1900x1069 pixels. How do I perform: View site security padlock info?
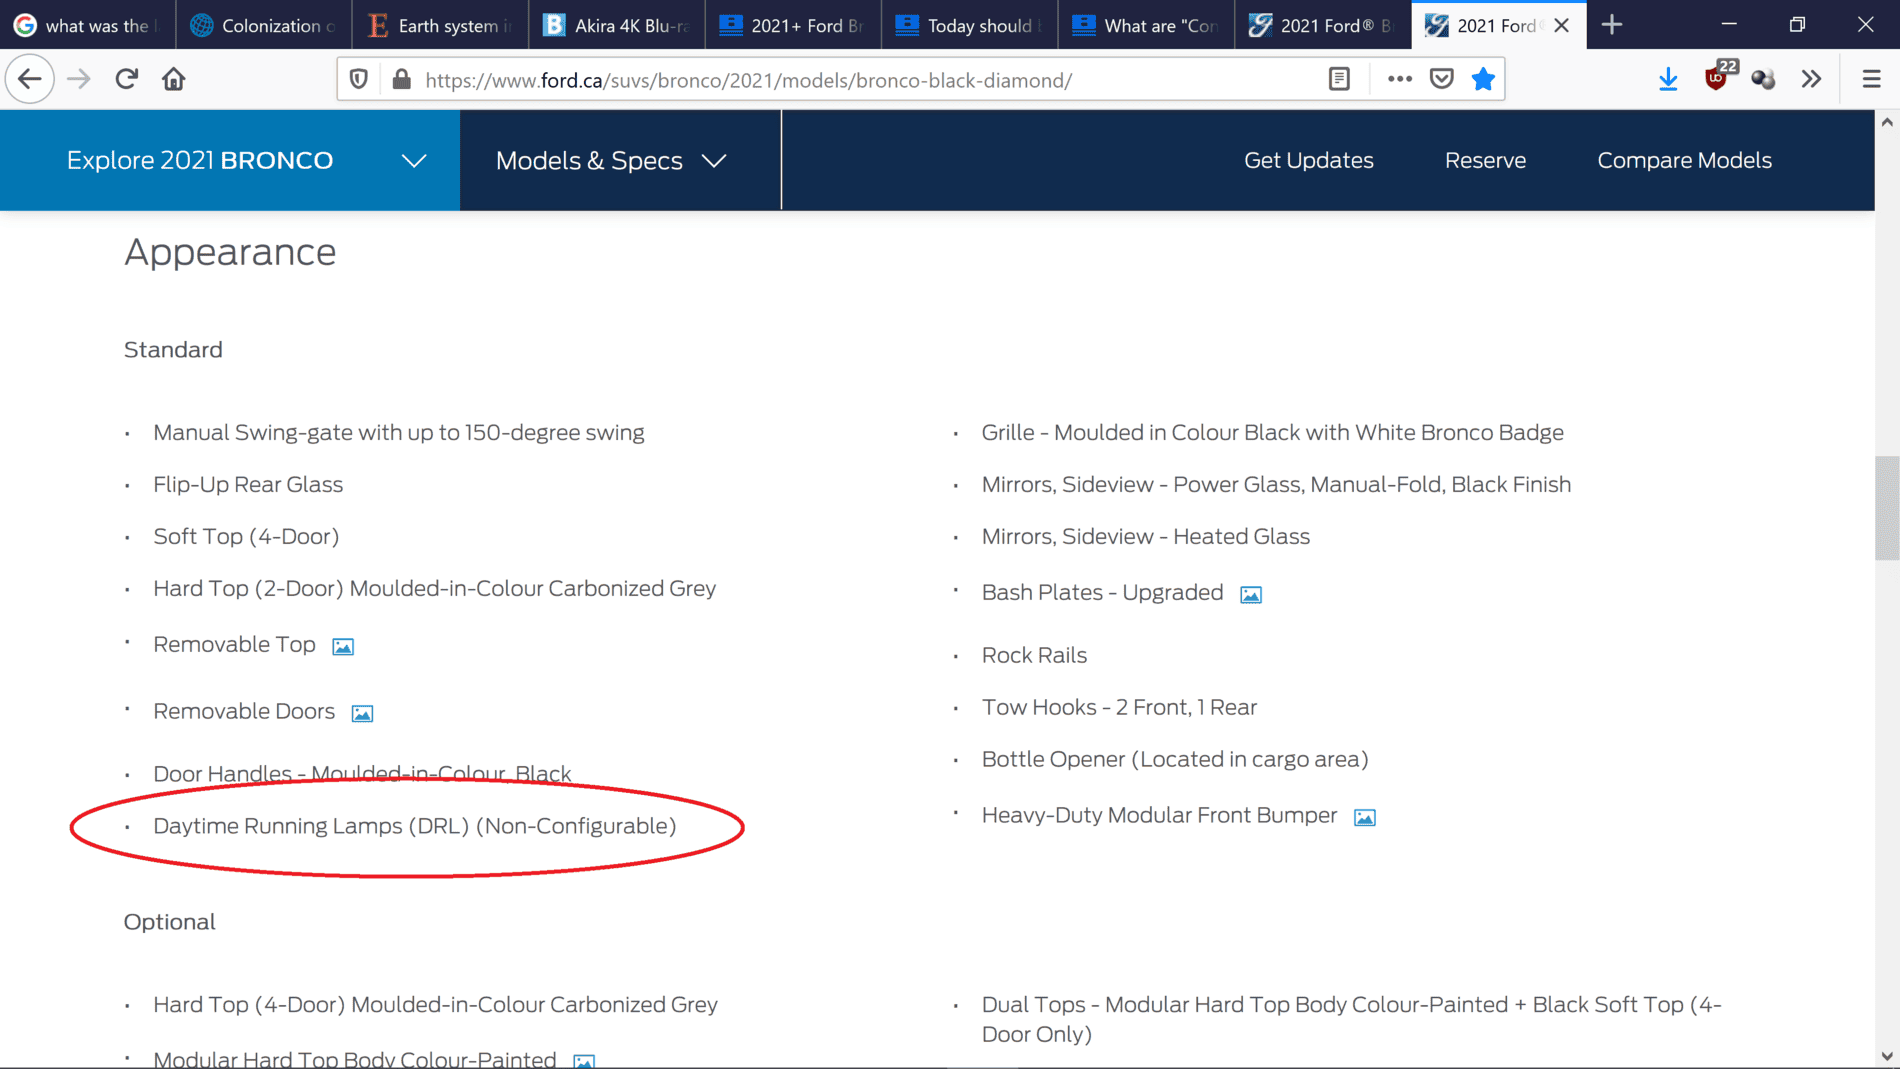coord(402,79)
